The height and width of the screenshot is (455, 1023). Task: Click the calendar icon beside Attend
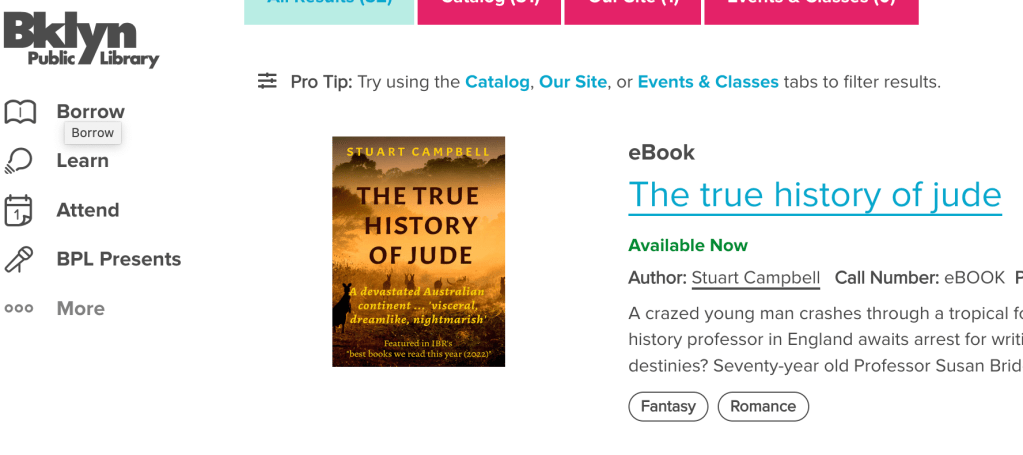tap(19, 210)
